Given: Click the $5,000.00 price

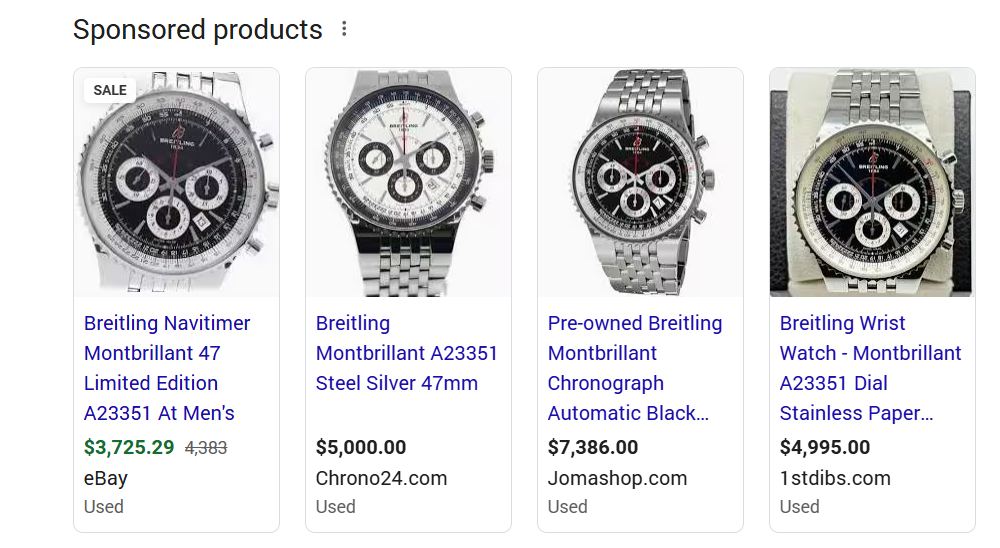Looking at the screenshot, I should tap(361, 447).
